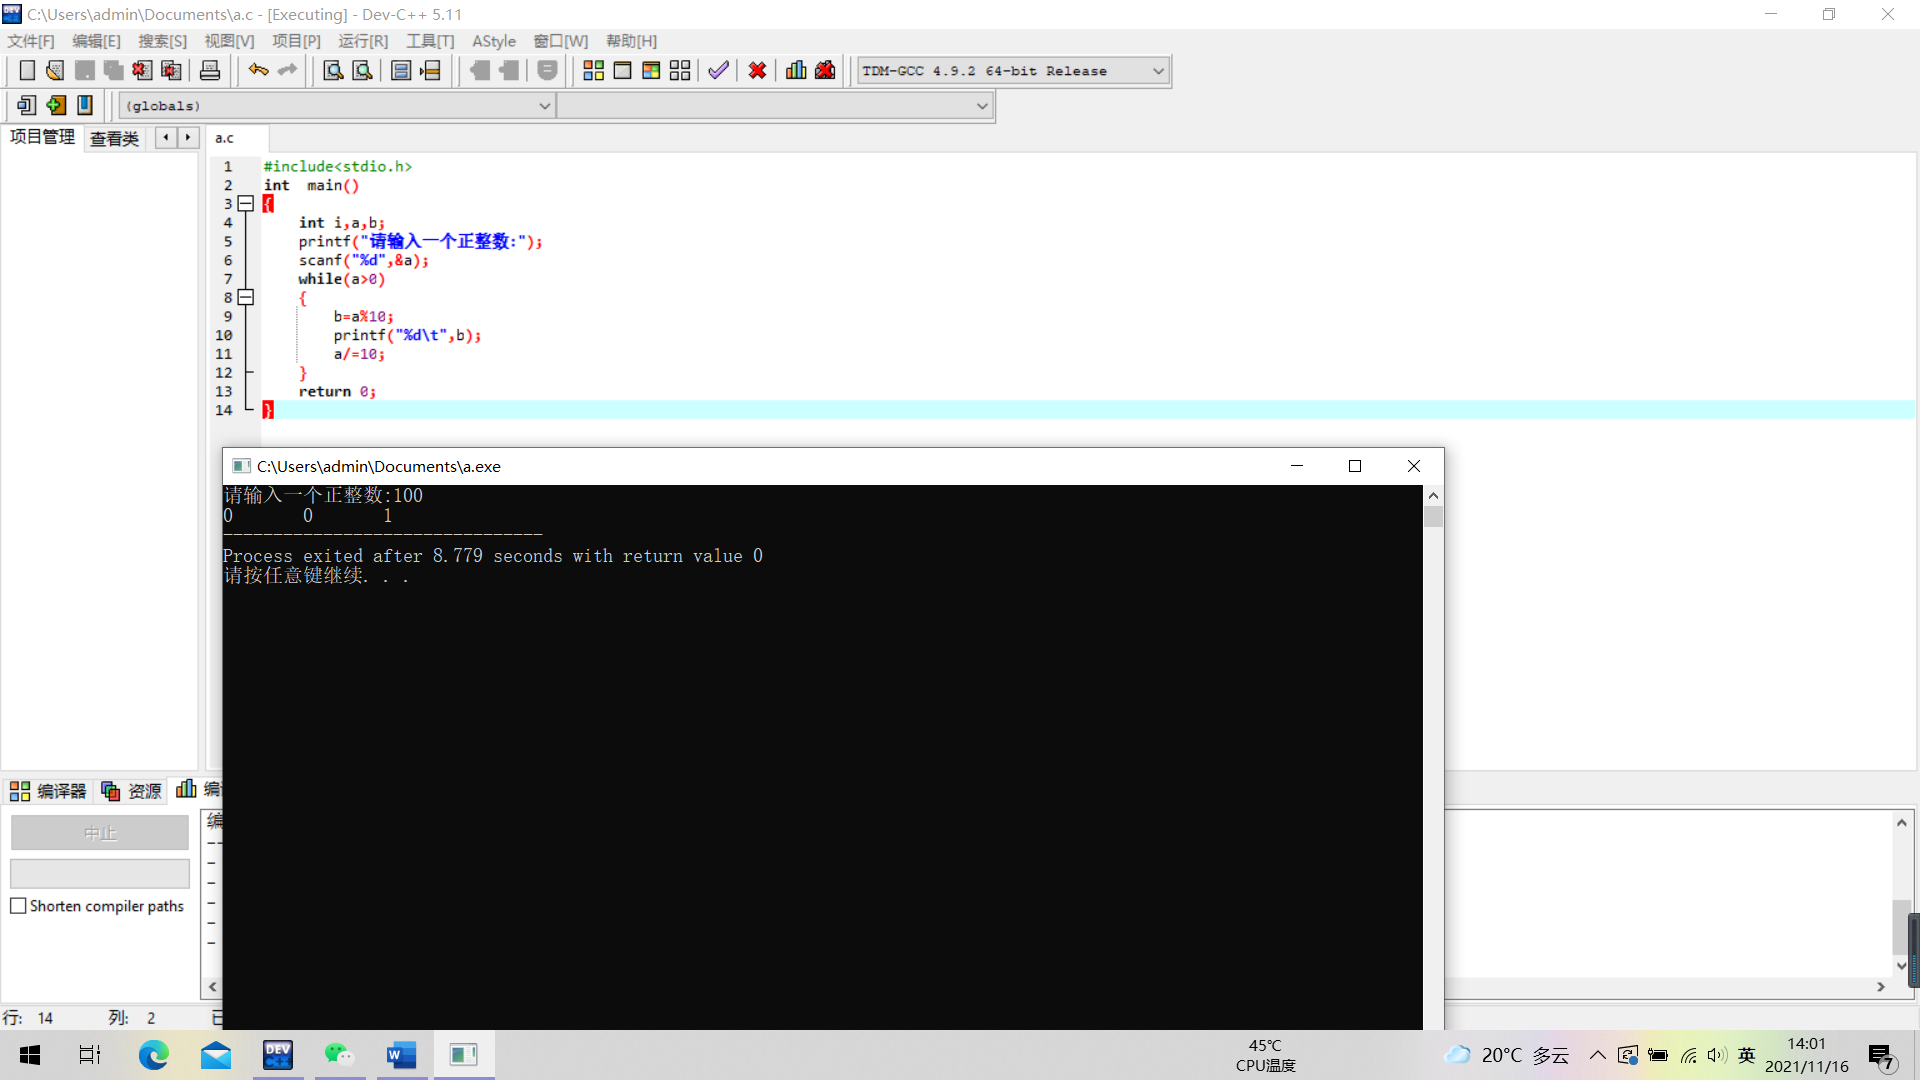The width and height of the screenshot is (1920, 1080).
Task: Enable Shorten compiler paths checkbox
Action: (18, 906)
